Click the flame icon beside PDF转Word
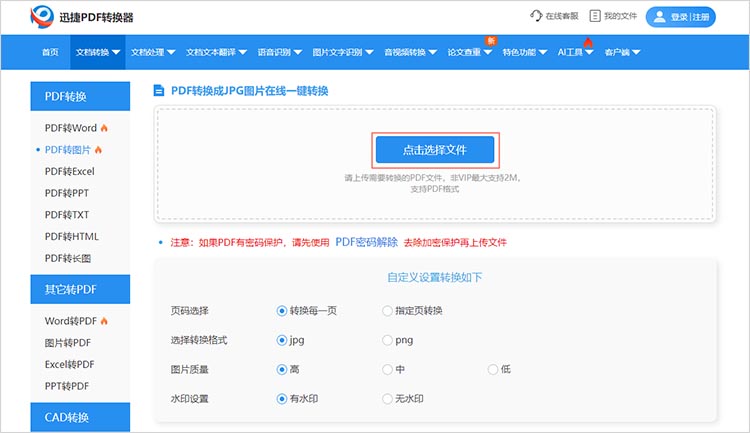This screenshot has height=433, width=750. (x=105, y=128)
